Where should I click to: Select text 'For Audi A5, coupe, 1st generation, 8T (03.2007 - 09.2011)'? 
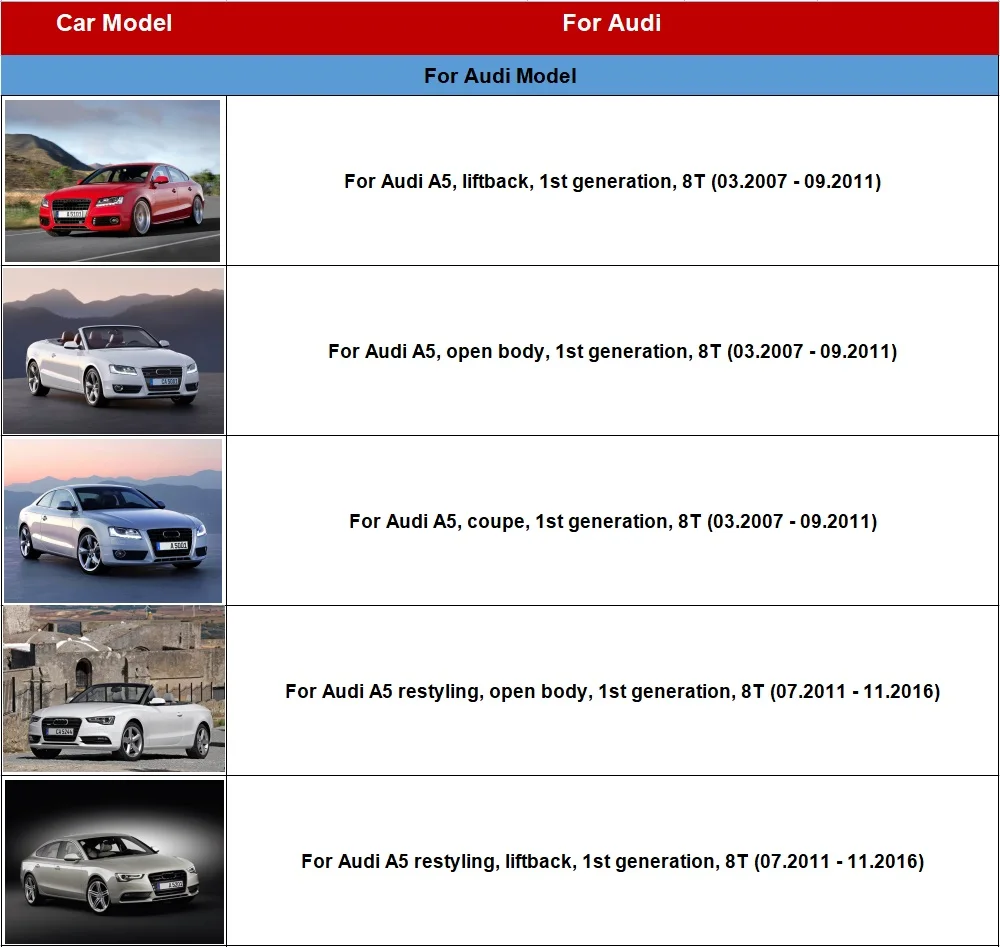613,521
